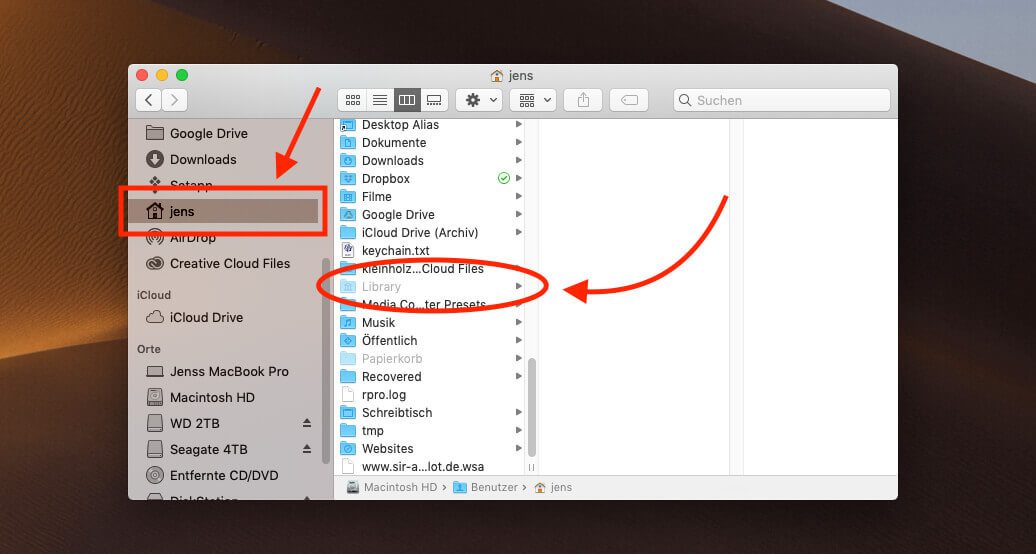Click jens in the path bar

553,487
